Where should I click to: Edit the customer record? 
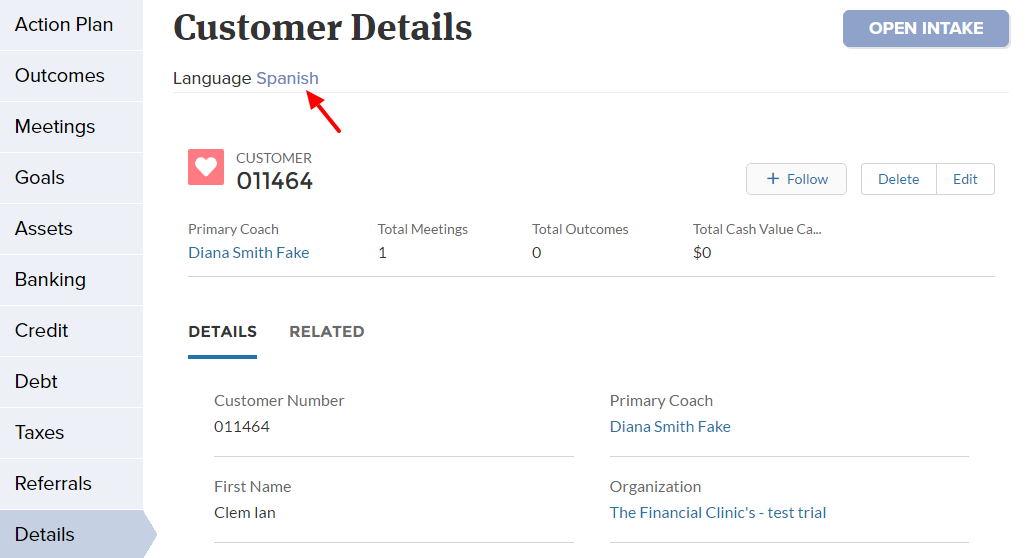pos(965,179)
